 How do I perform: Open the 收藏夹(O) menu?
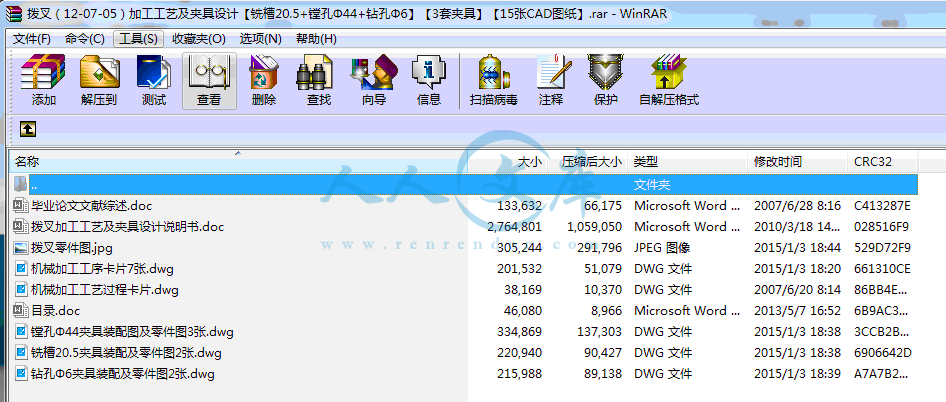tap(199, 39)
